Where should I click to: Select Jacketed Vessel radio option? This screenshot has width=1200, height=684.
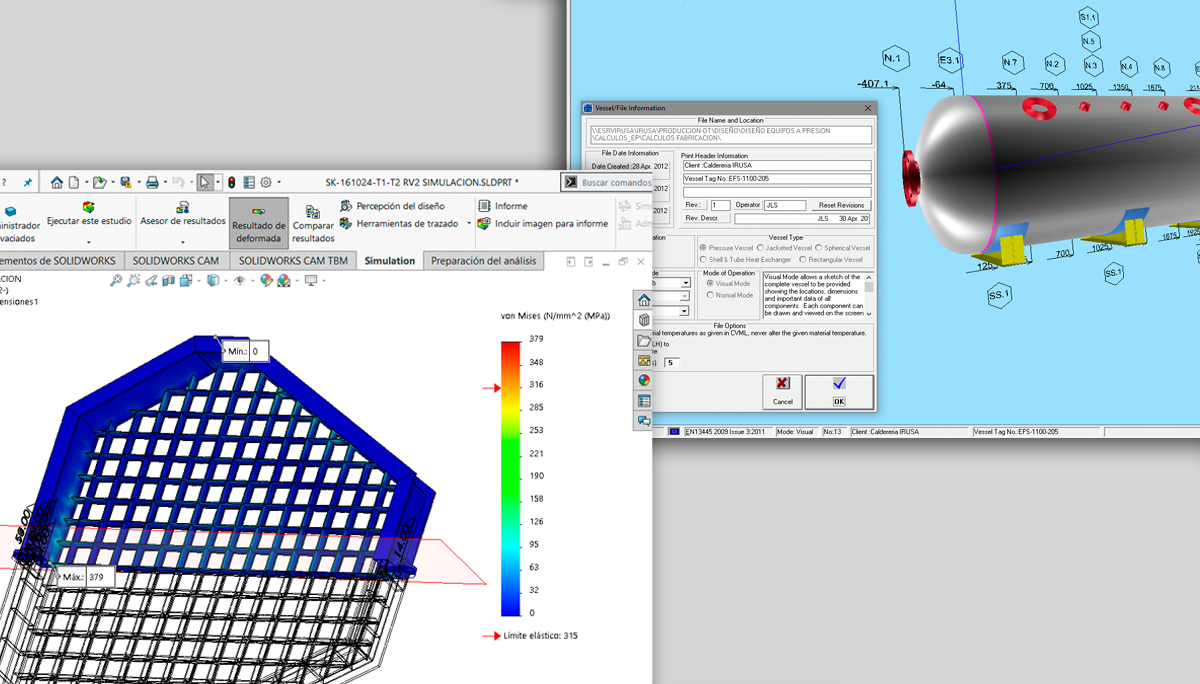(x=762, y=247)
